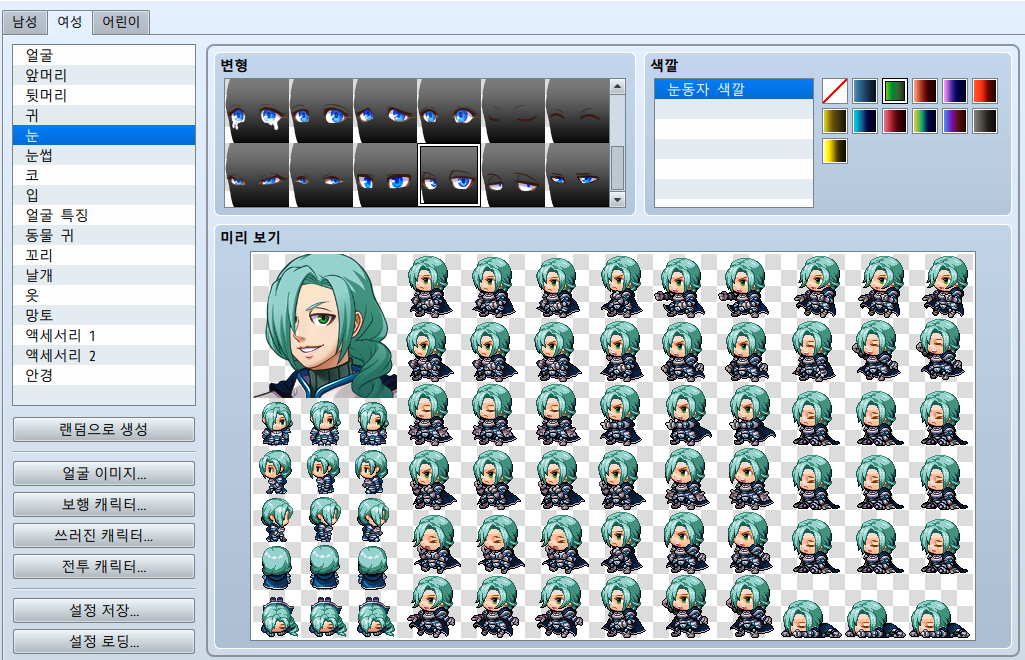
Task: Click the variation list scroll down arrow
Action: coord(617,200)
